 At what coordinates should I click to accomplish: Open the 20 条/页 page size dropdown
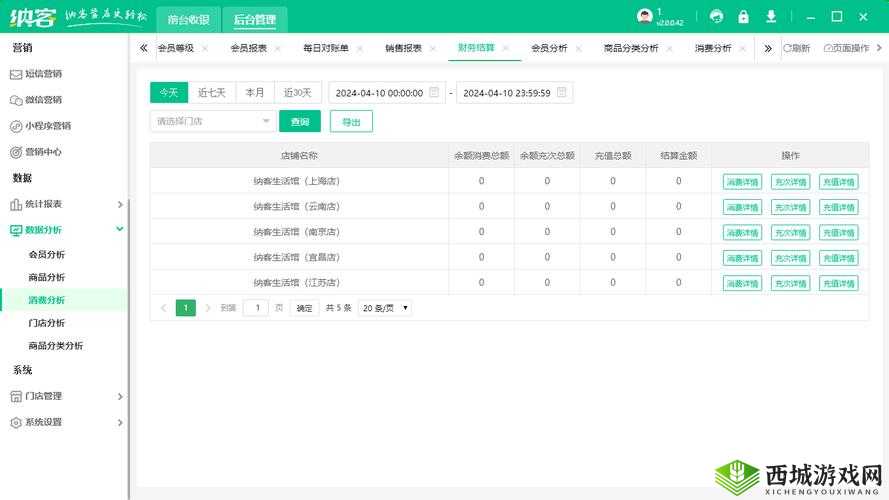(386, 308)
